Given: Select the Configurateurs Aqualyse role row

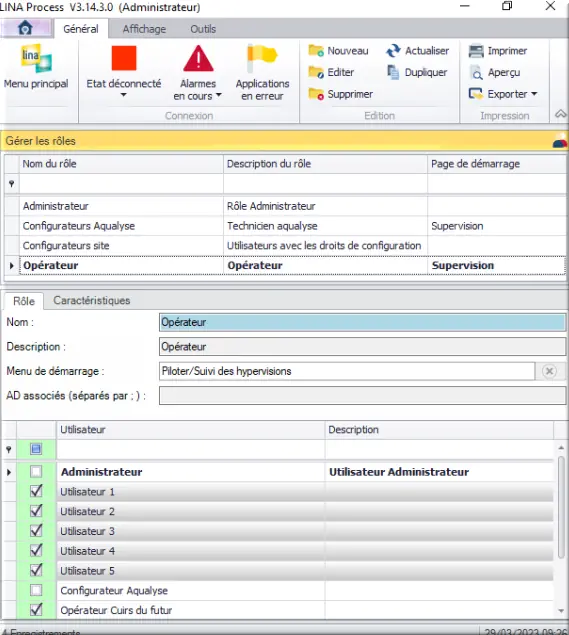Looking at the screenshot, I should point(285,226).
